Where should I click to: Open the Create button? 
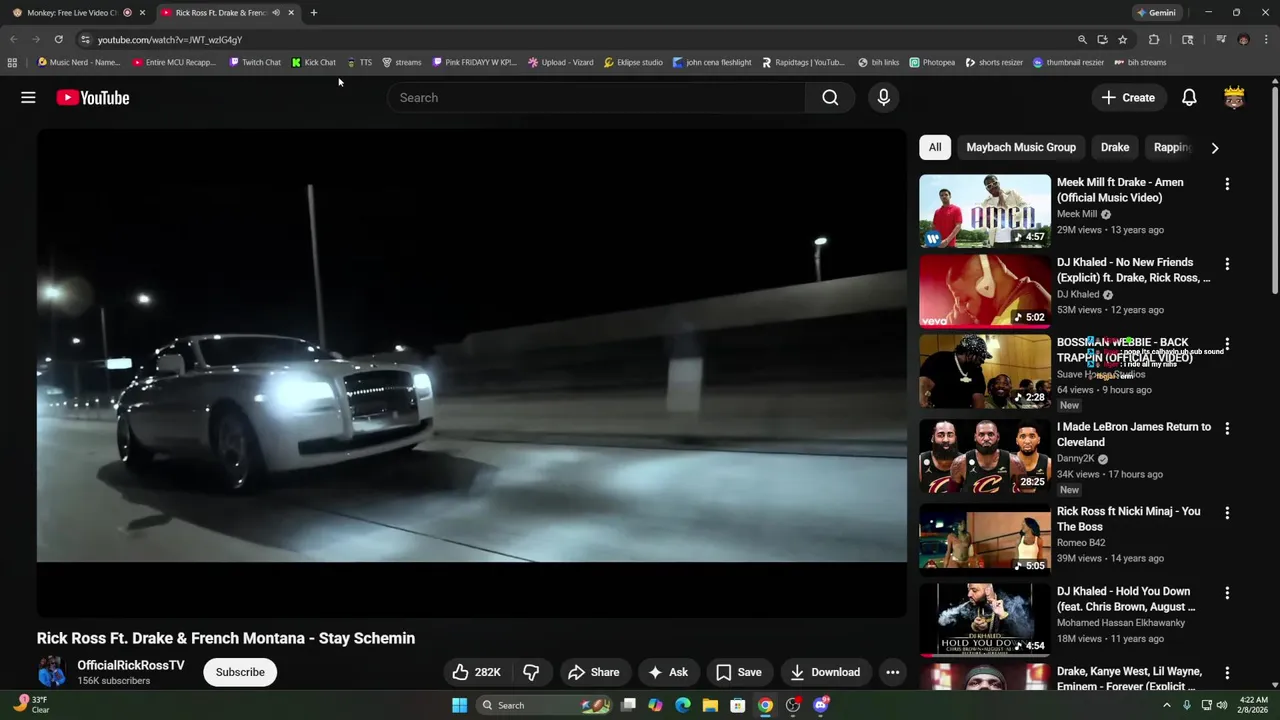coord(1128,97)
